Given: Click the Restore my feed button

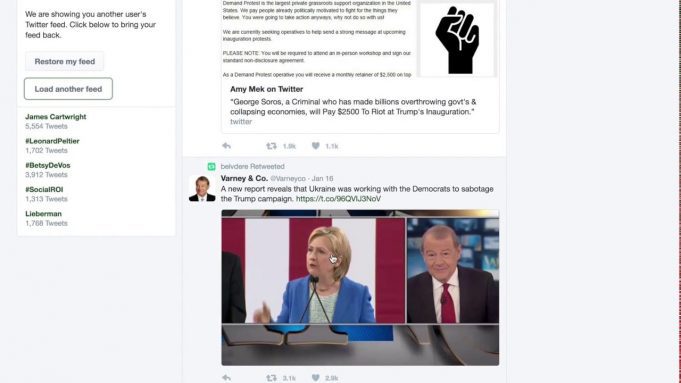Looking at the screenshot, I should (x=64, y=61).
